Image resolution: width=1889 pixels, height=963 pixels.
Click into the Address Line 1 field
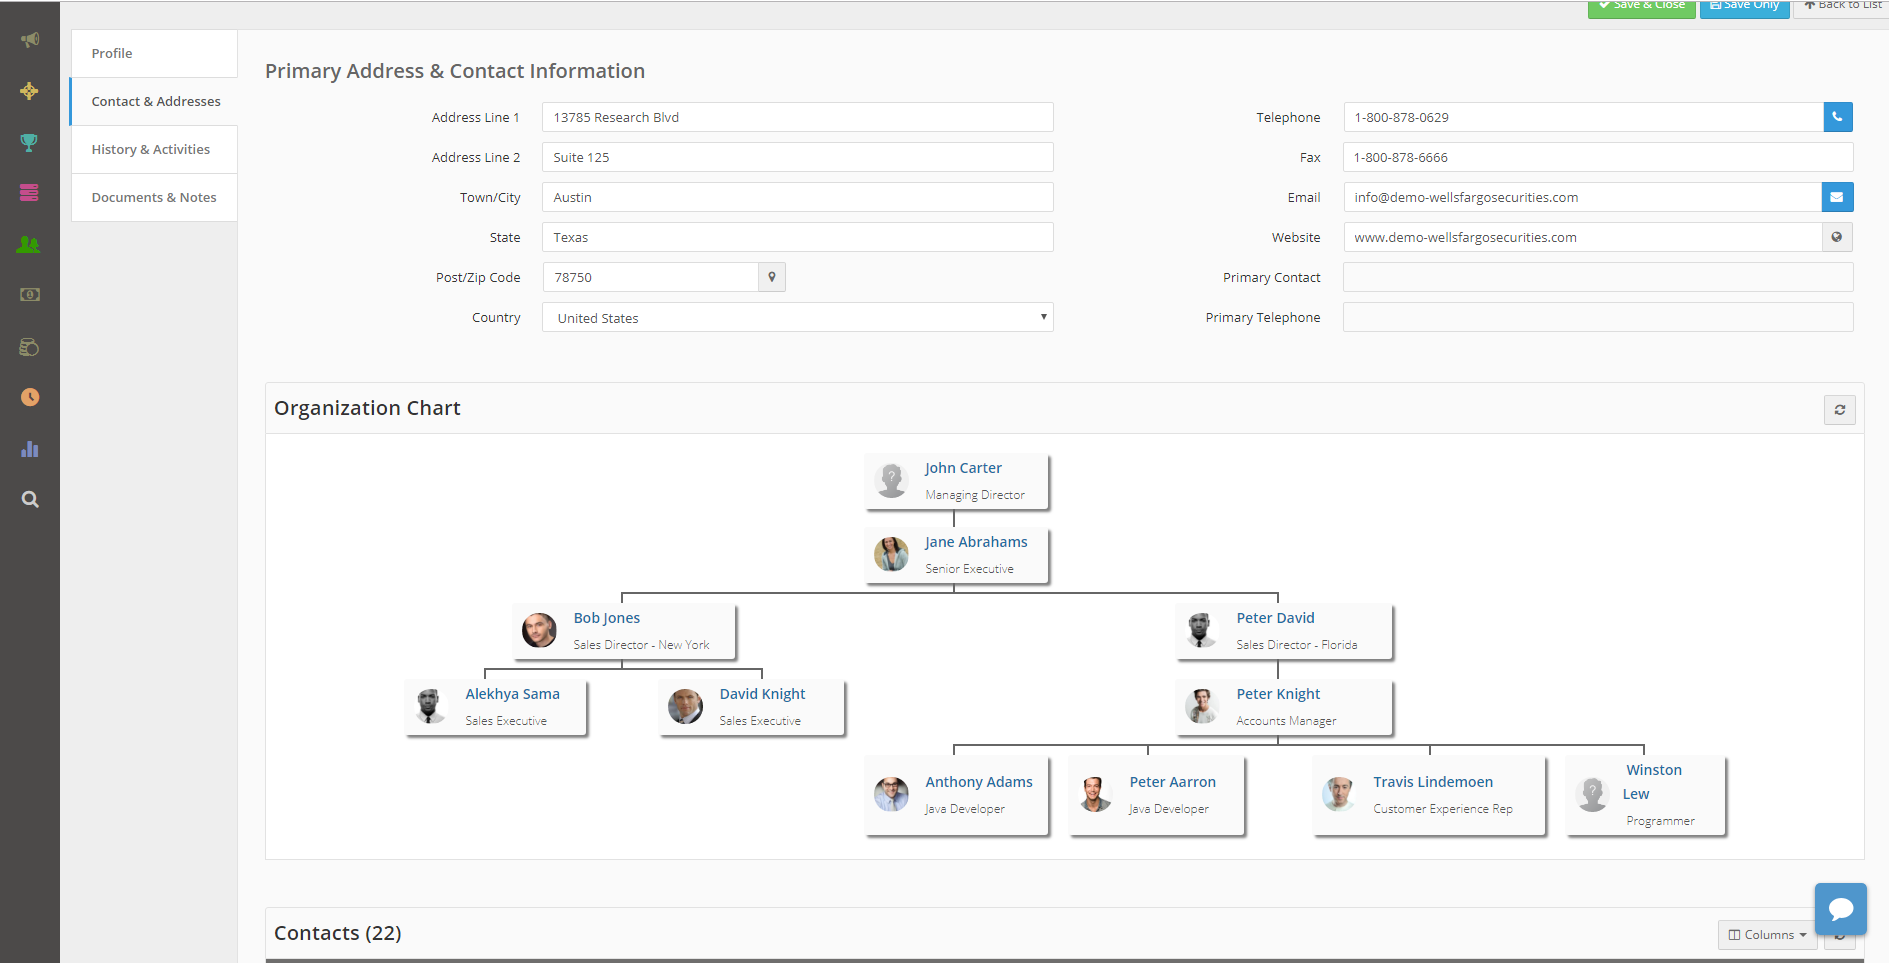pyautogui.click(x=798, y=117)
